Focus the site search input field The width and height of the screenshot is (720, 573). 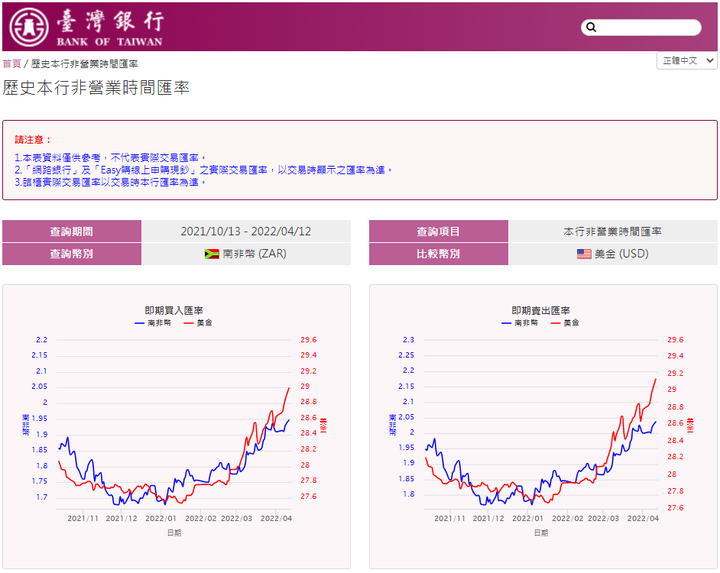pyautogui.click(x=641, y=27)
